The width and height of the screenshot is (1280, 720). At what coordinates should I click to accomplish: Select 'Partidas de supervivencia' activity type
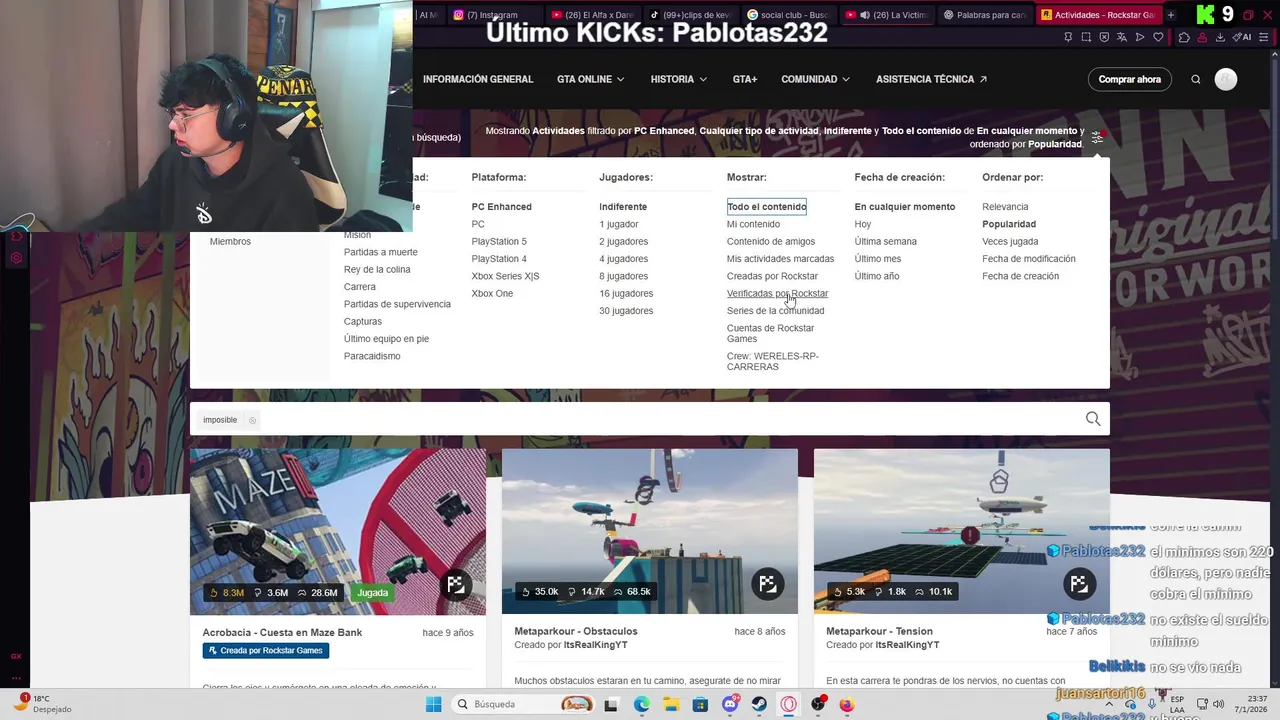397,304
